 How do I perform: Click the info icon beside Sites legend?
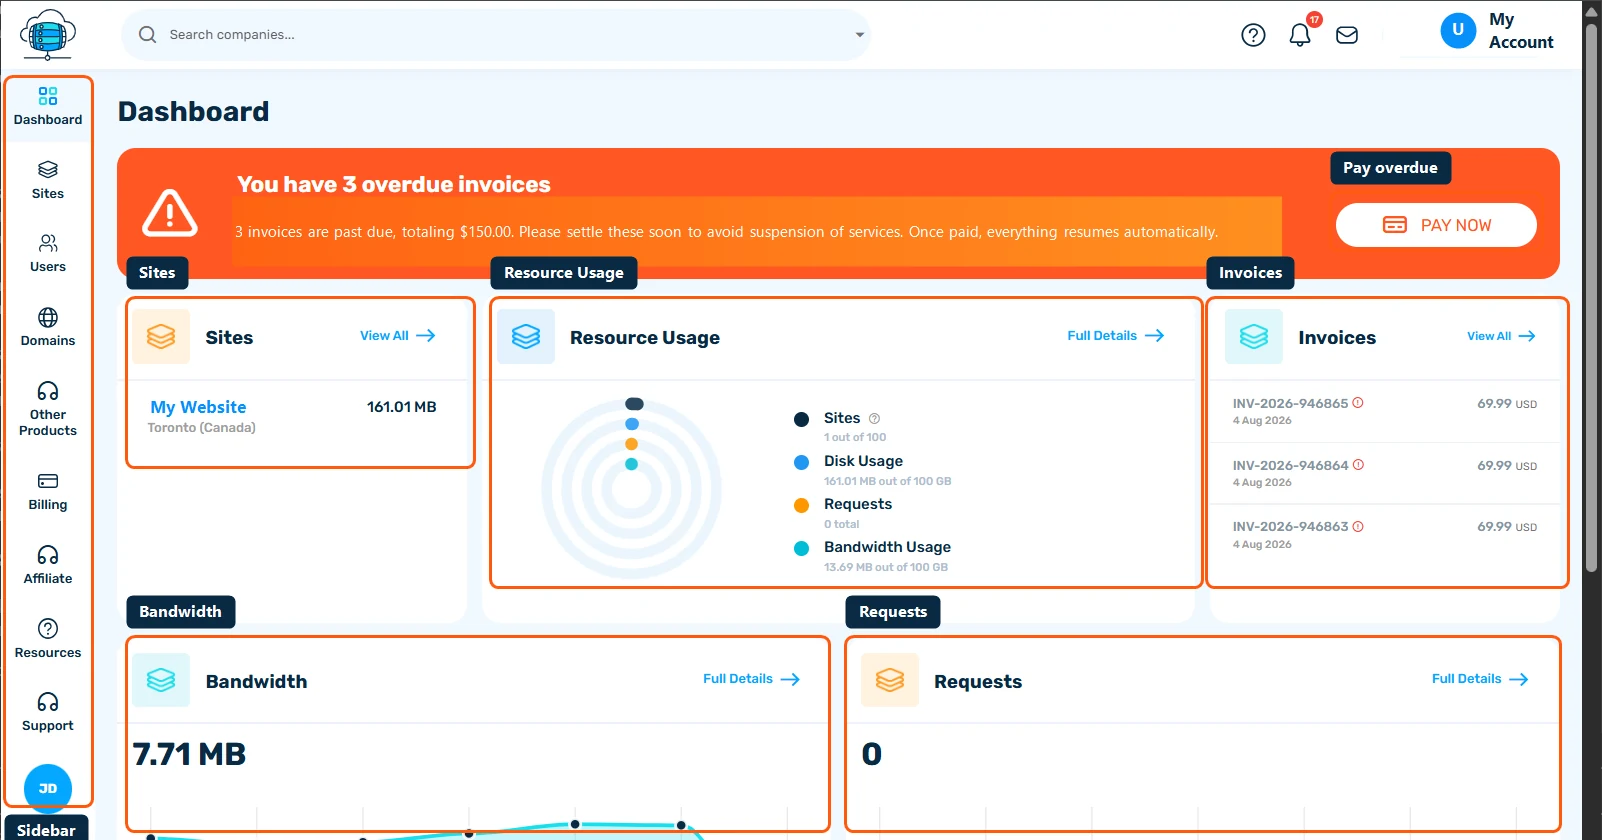(x=874, y=419)
